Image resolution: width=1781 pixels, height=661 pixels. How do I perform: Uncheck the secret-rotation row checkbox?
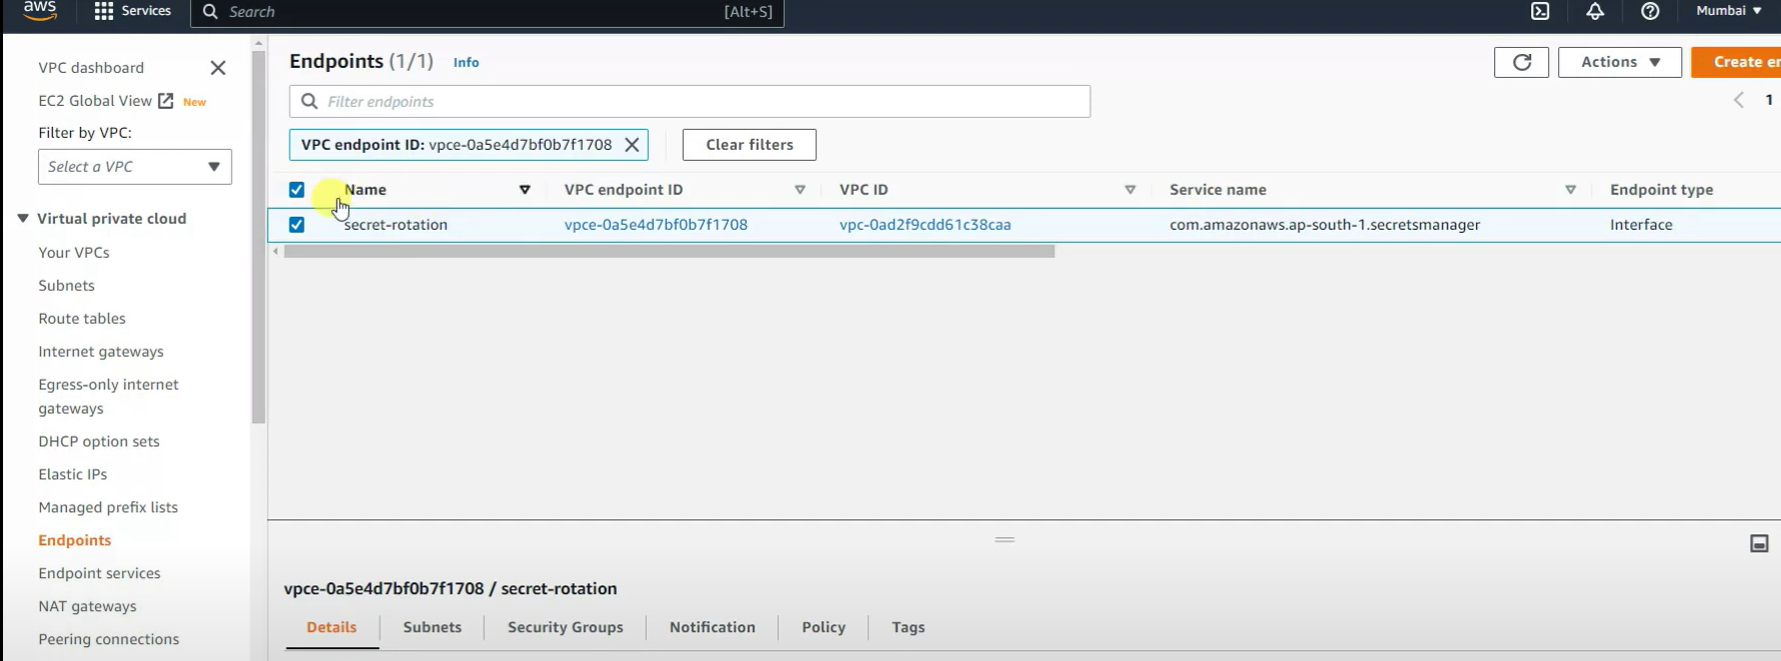click(x=297, y=225)
